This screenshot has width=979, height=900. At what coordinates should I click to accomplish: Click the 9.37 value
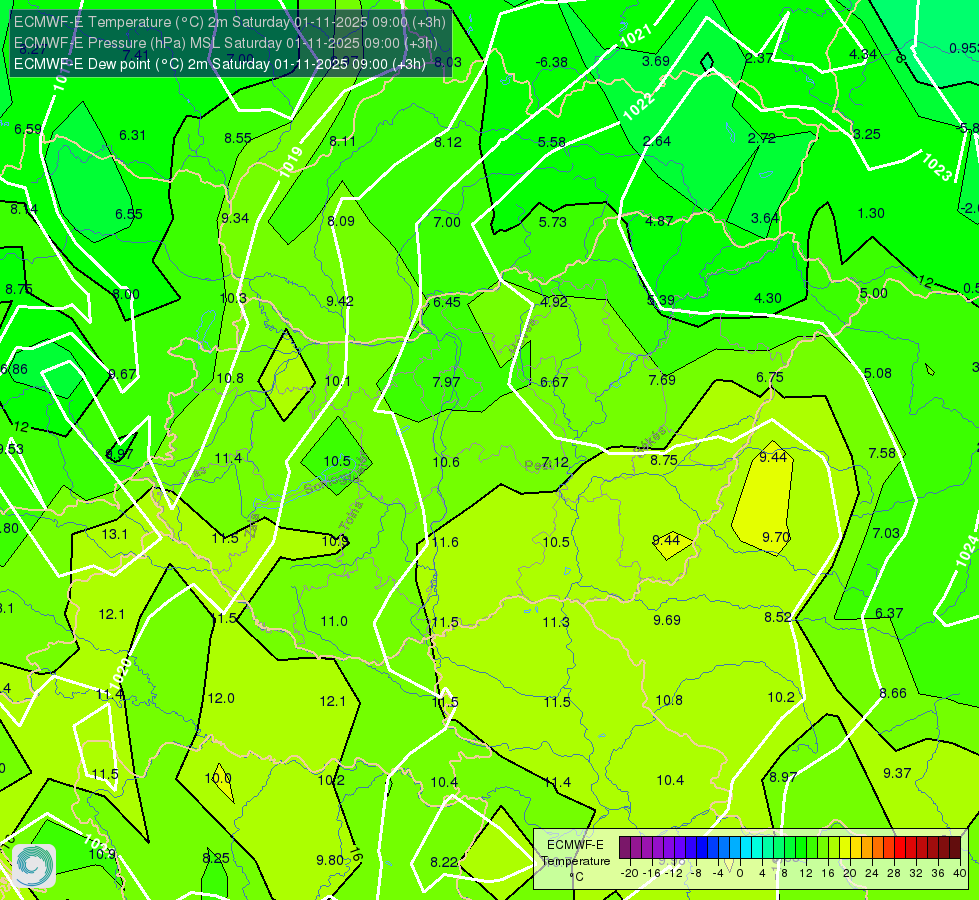pyautogui.click(x=897, y=773)
